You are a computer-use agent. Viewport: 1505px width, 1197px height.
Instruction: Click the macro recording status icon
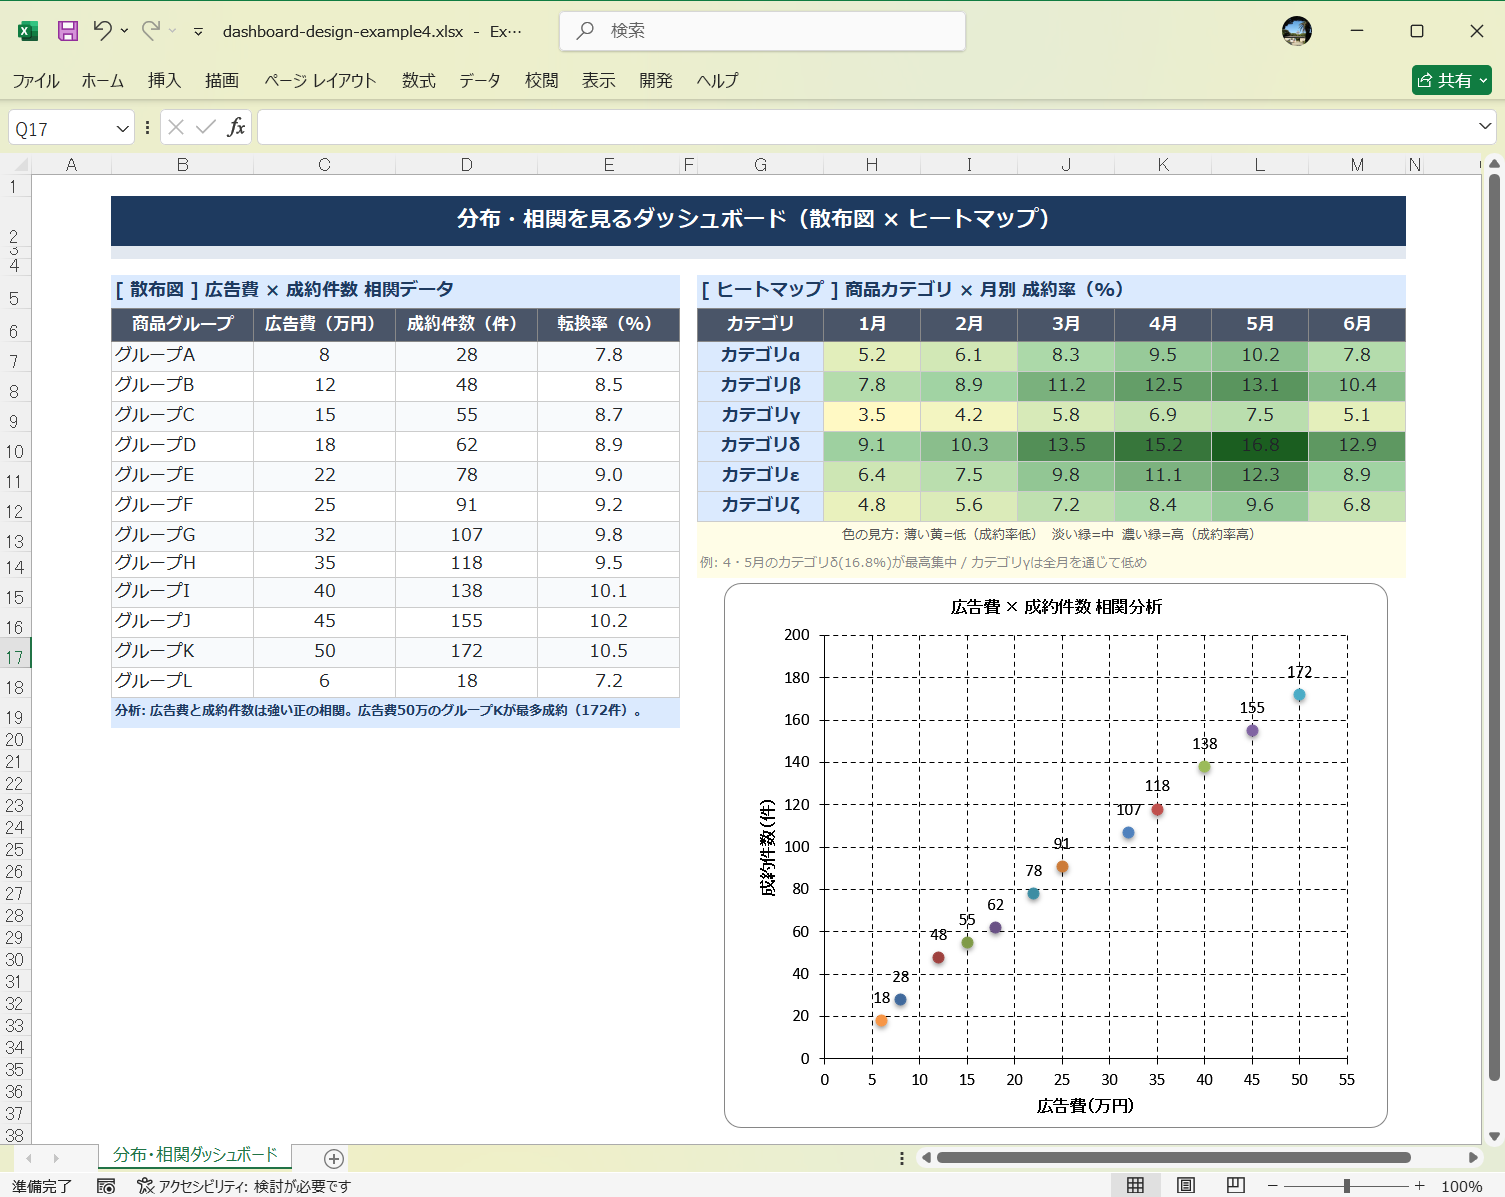click(106, 1186)
